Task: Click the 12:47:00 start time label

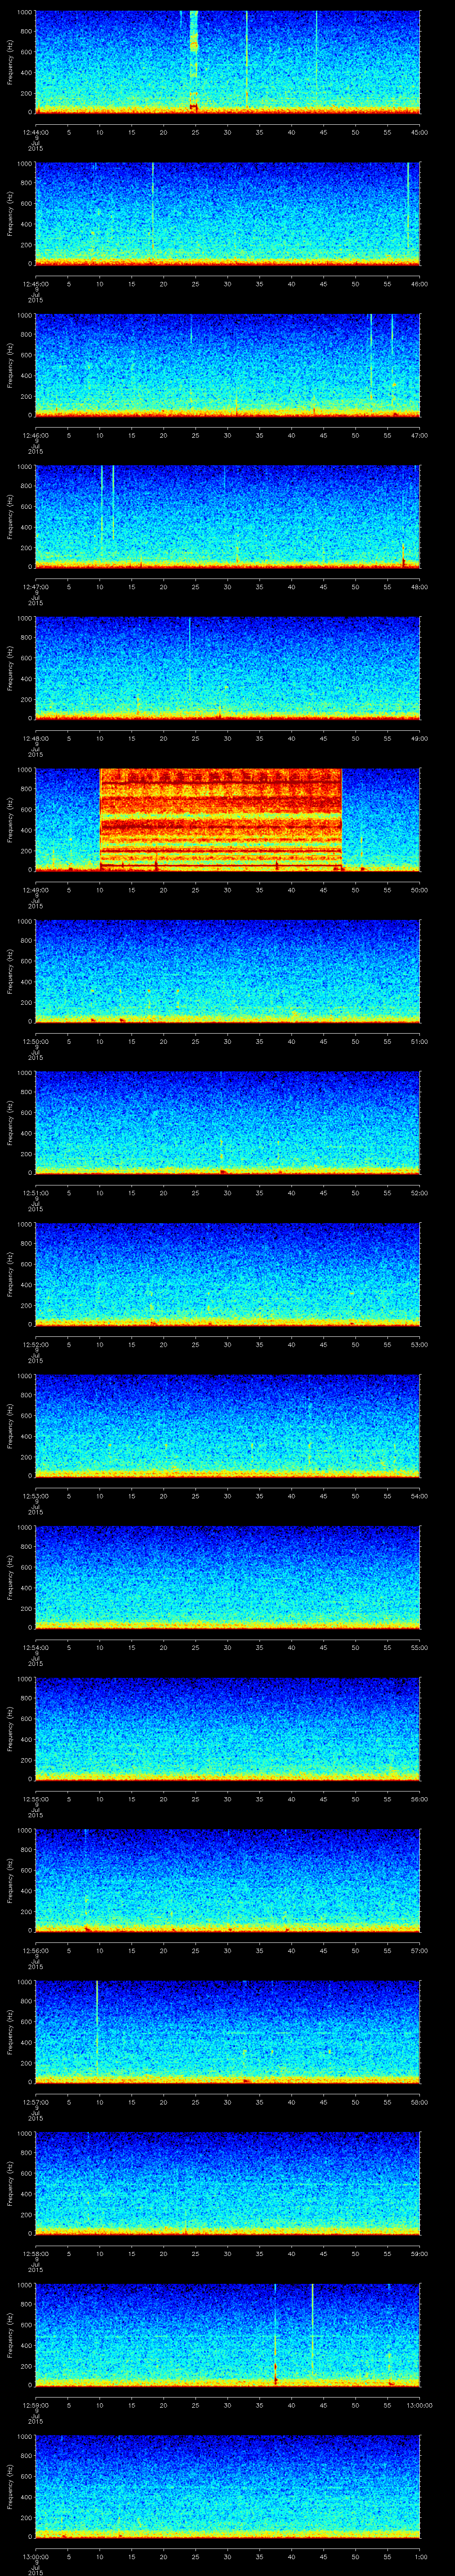Action: [35, 588]
